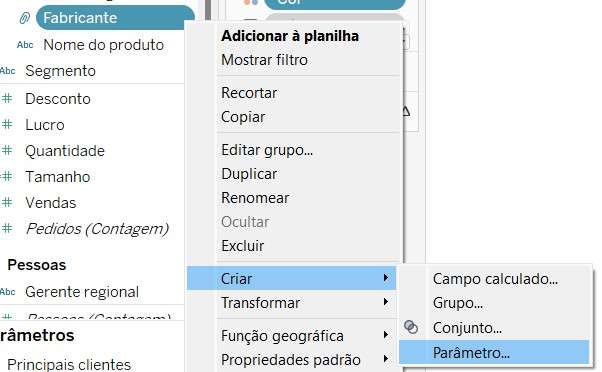Click the Abc type icon beside Segmento
The width and height of the screenshot is (602, 372).
[8, 71]
